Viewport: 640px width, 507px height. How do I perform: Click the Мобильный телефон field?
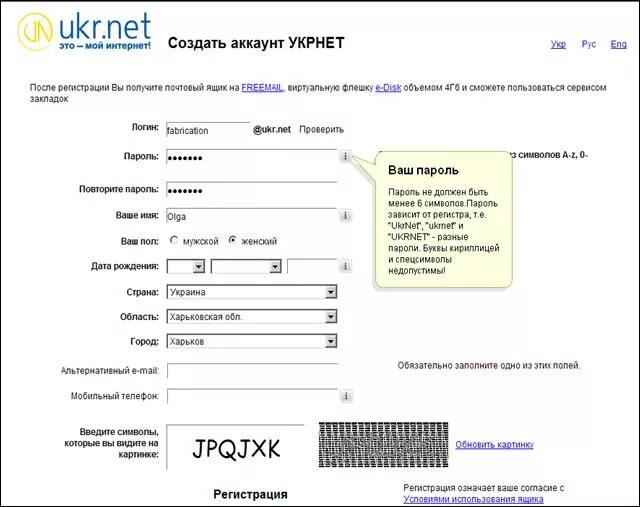[x=252, y=396]
